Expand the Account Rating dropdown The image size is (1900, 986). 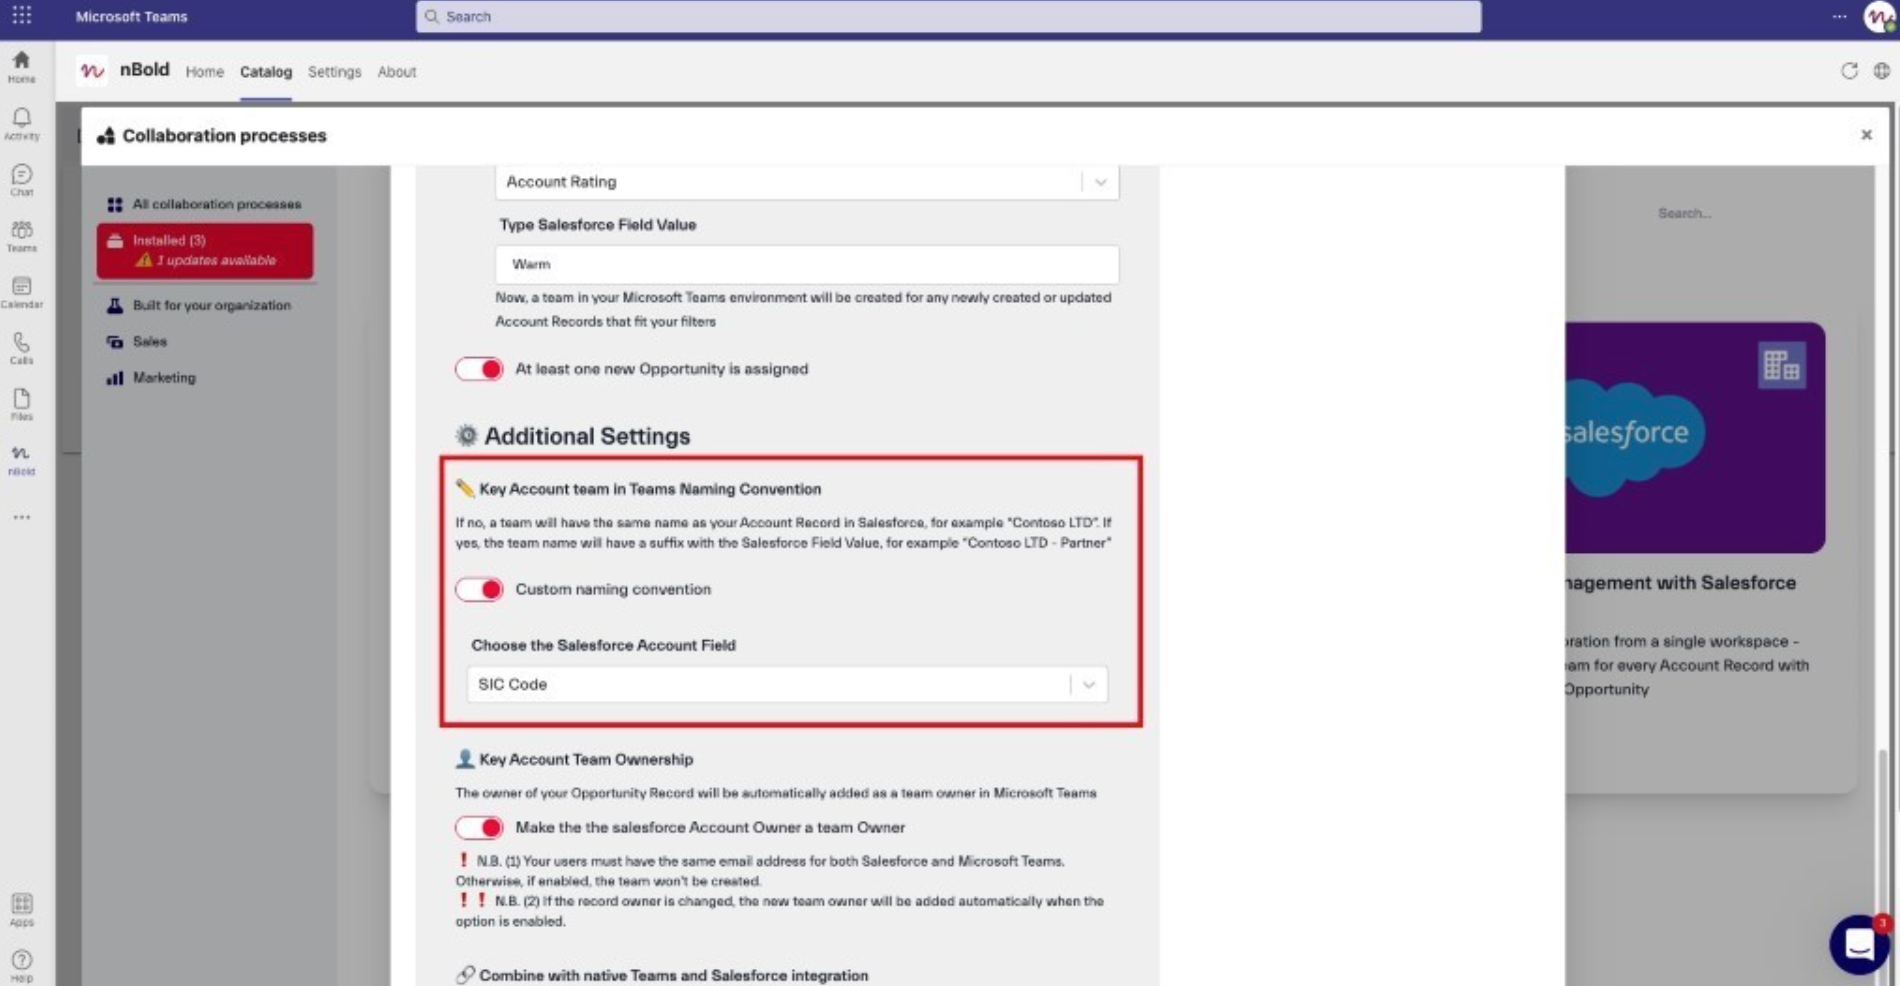tap(1099, 182)
